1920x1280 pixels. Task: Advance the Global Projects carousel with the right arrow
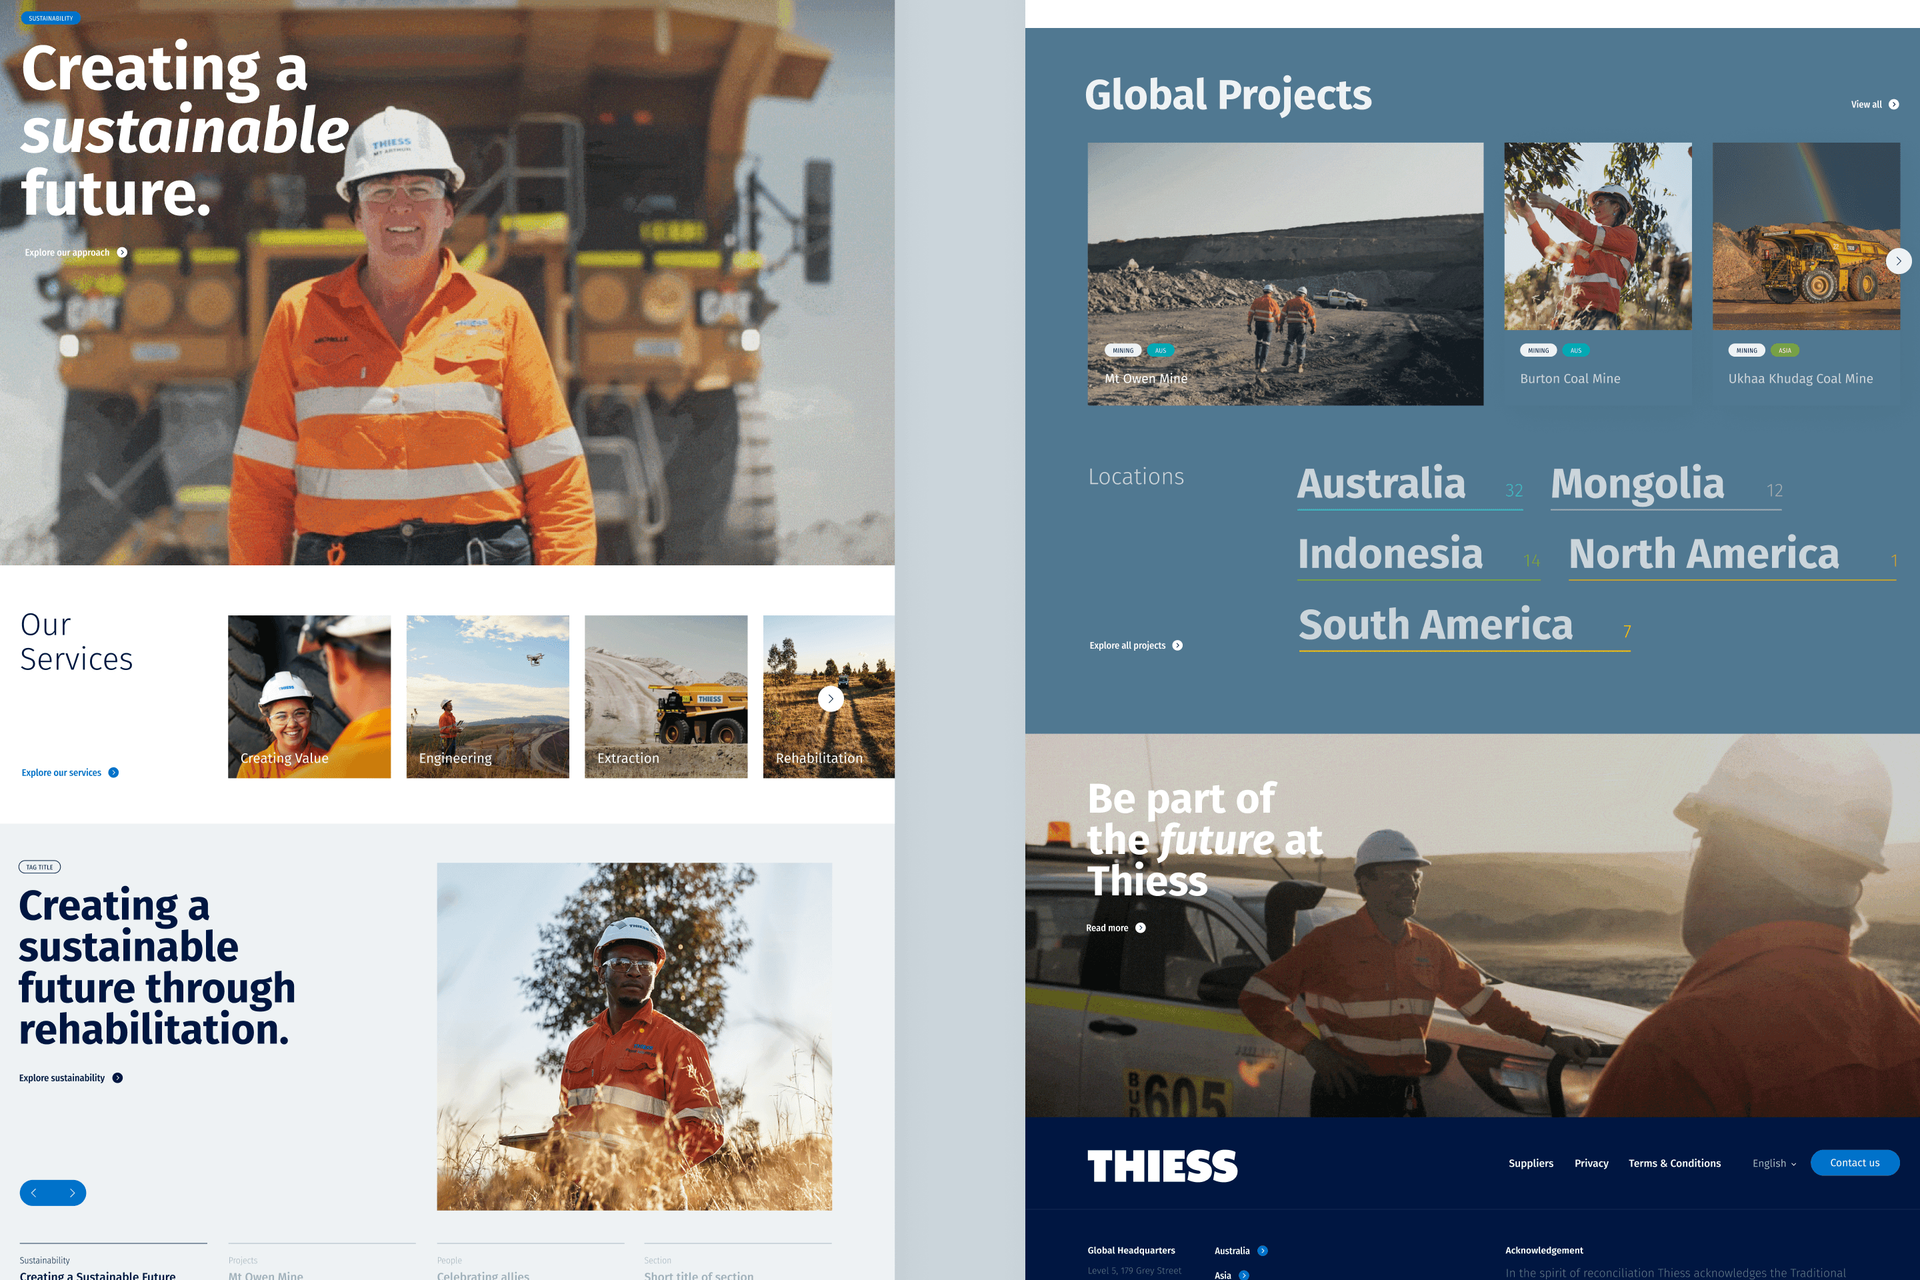(1898, 261)
